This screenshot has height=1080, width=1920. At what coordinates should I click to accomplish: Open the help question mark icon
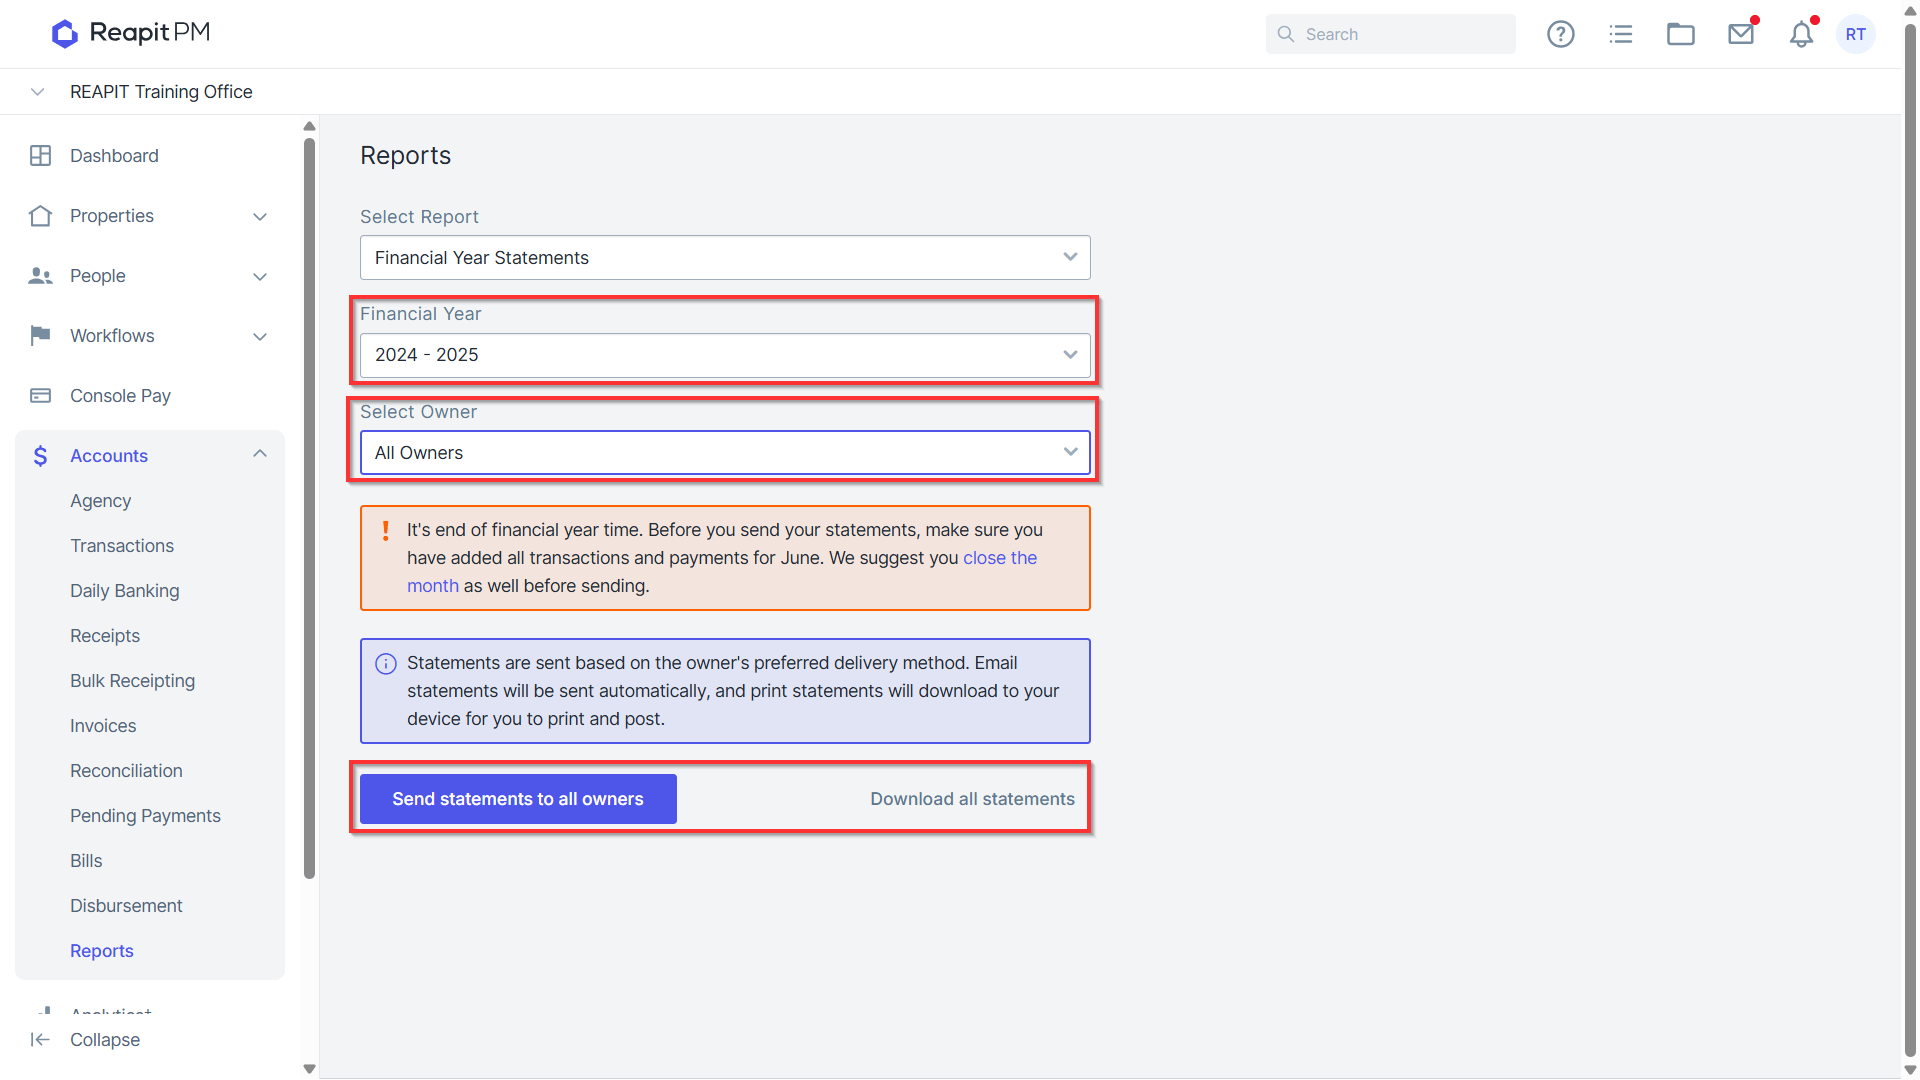(1560, 34)
